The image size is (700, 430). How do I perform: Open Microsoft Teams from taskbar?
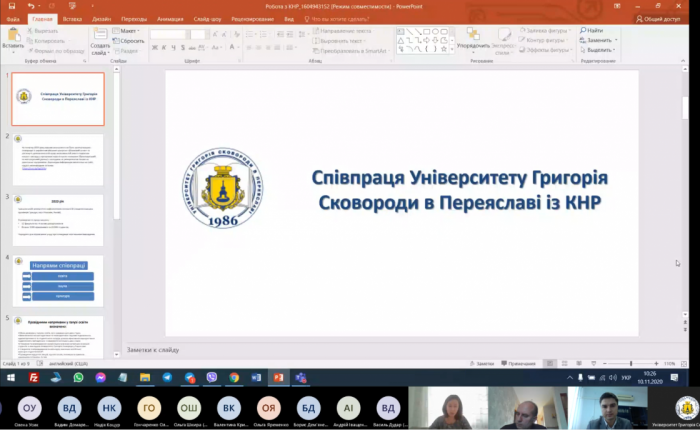tap(301, 378)
